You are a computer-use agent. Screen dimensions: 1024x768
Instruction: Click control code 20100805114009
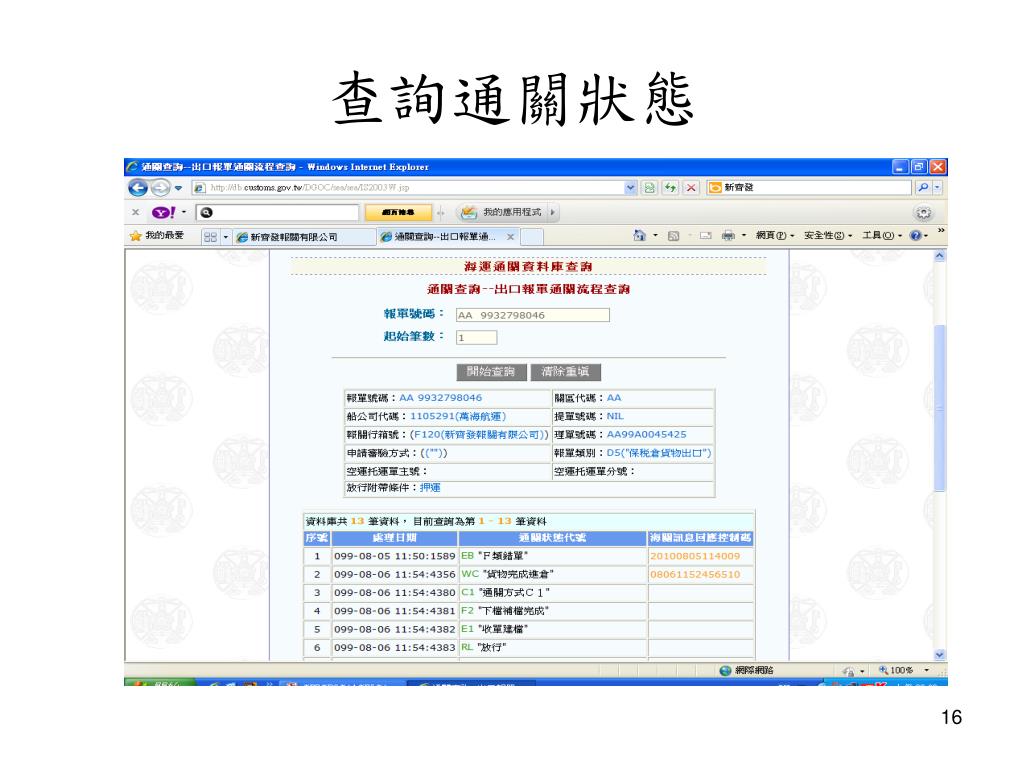(695, 556)
